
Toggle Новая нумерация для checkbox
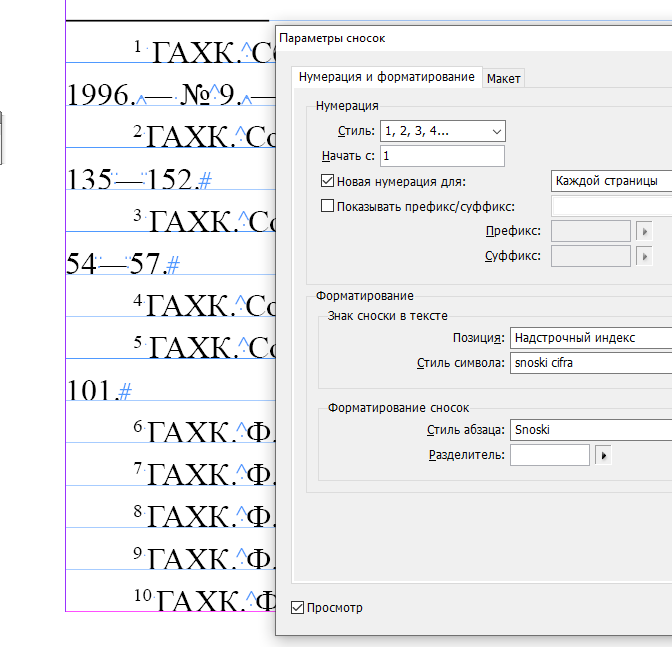pos(327,181)
